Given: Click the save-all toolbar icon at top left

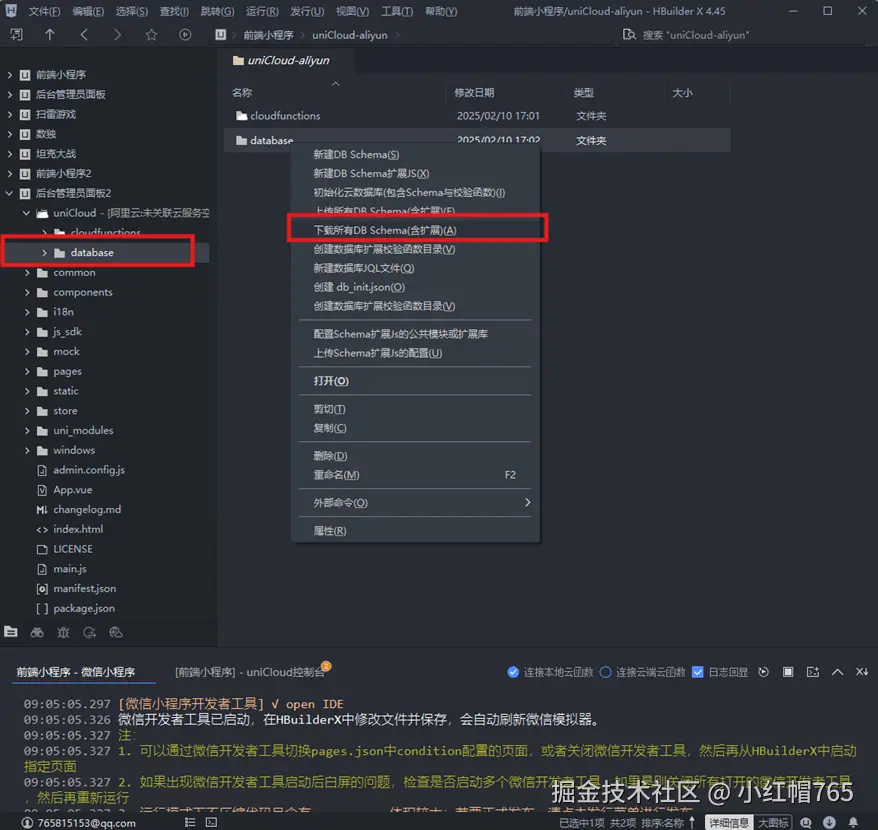Looking at the screenshot, I should [16, 35].
